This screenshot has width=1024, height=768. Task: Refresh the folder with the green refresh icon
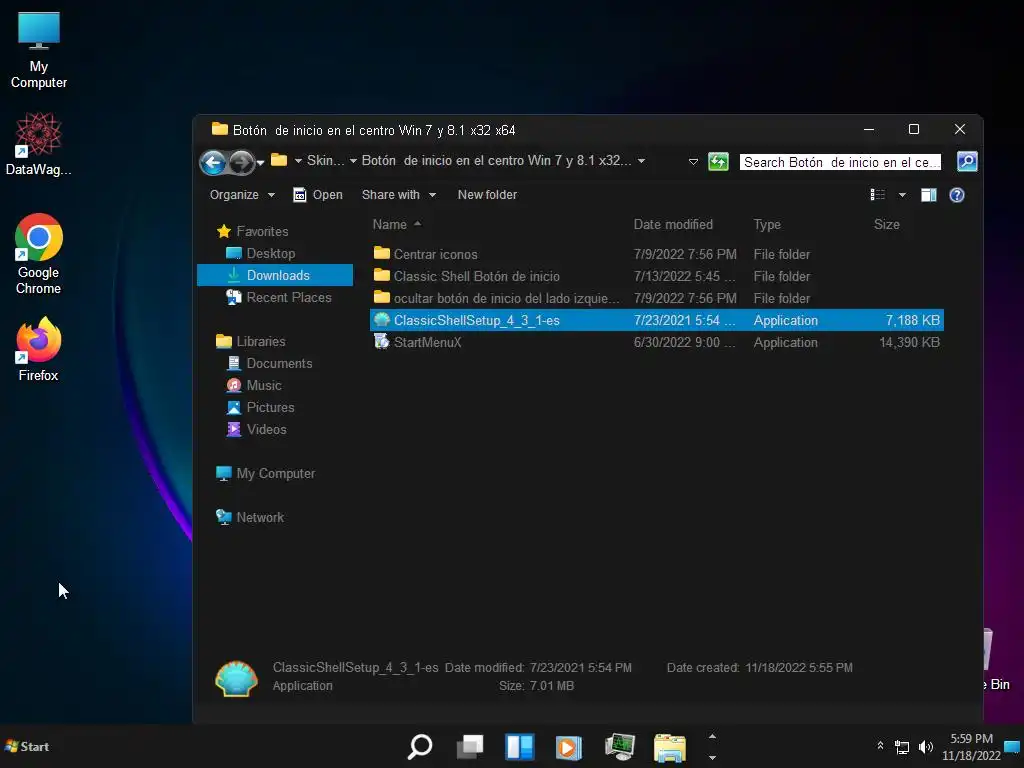pyautogui.click(x=718, y=161)
